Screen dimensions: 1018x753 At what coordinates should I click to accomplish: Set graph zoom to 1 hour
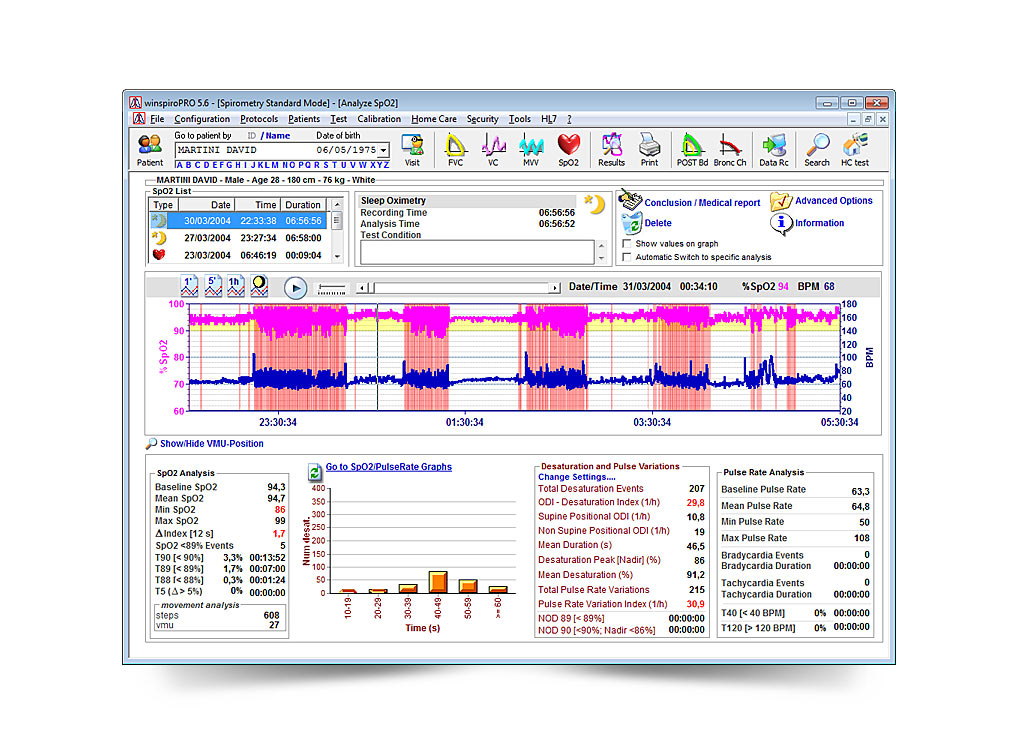235,287
